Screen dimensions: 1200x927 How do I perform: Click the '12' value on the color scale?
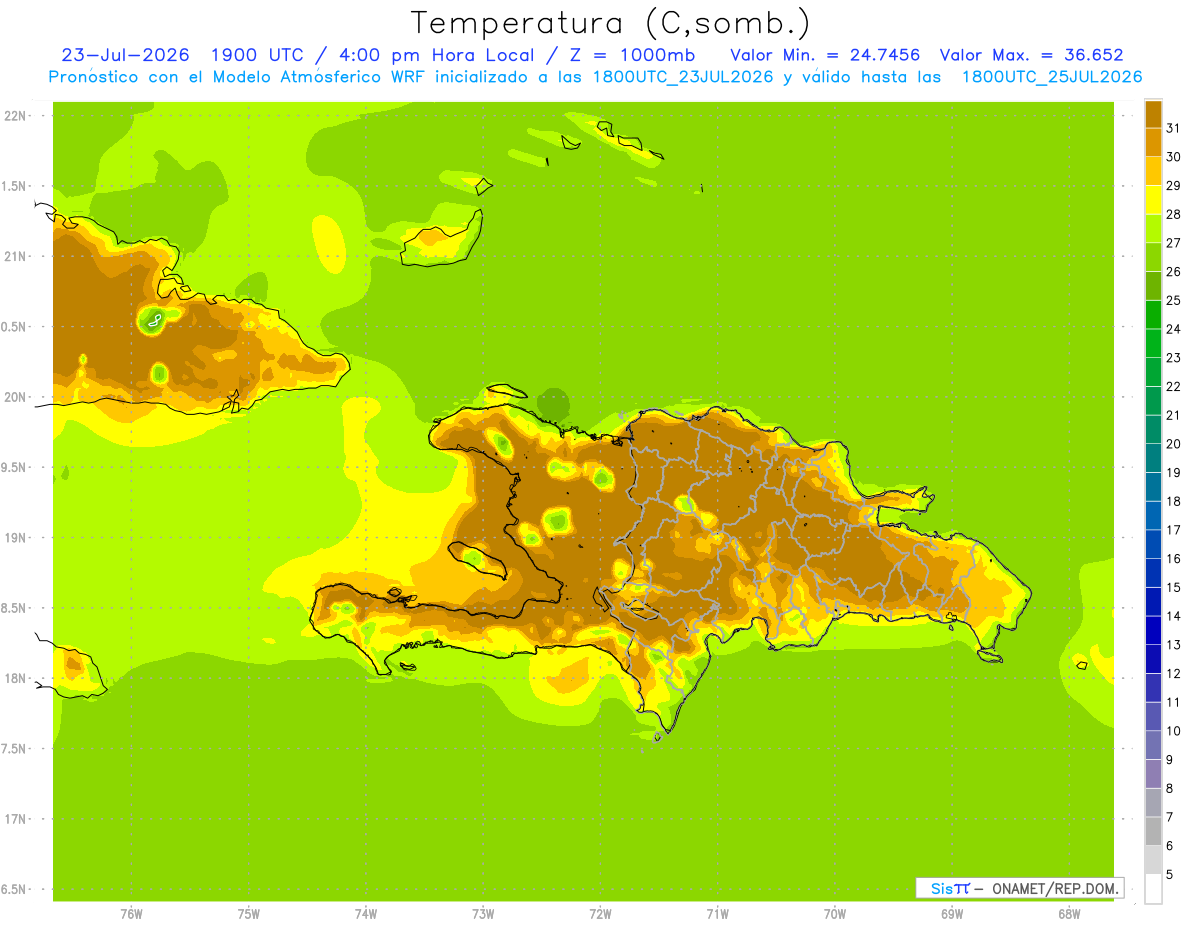click(1173, 674)
